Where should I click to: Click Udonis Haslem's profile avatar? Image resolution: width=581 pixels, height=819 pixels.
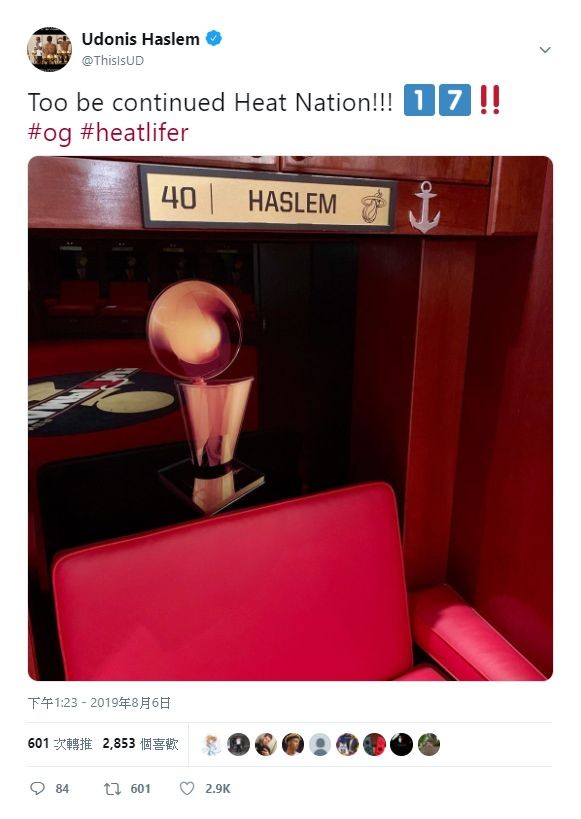coord(49,49)
